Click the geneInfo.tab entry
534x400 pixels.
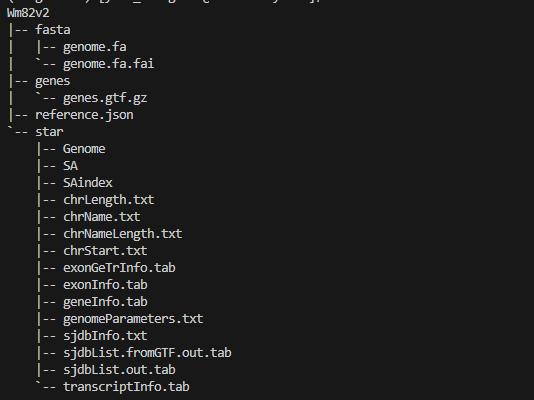click(105, 302)
